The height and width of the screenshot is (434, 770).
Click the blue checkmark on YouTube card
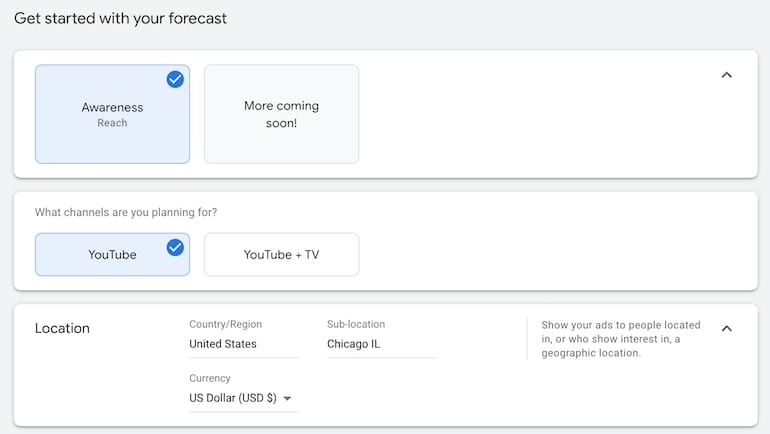175,247
